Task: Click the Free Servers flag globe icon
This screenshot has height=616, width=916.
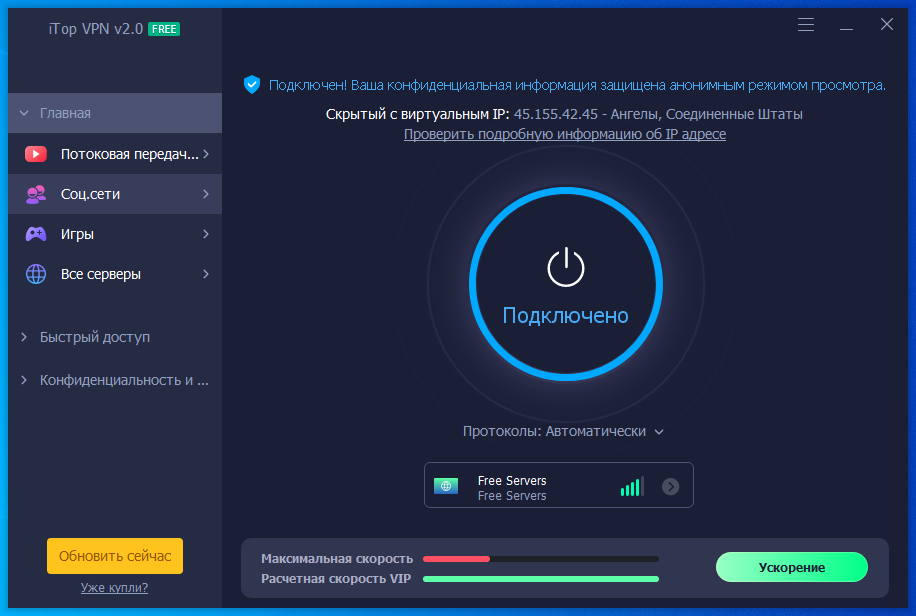Action: coord(446,487)
